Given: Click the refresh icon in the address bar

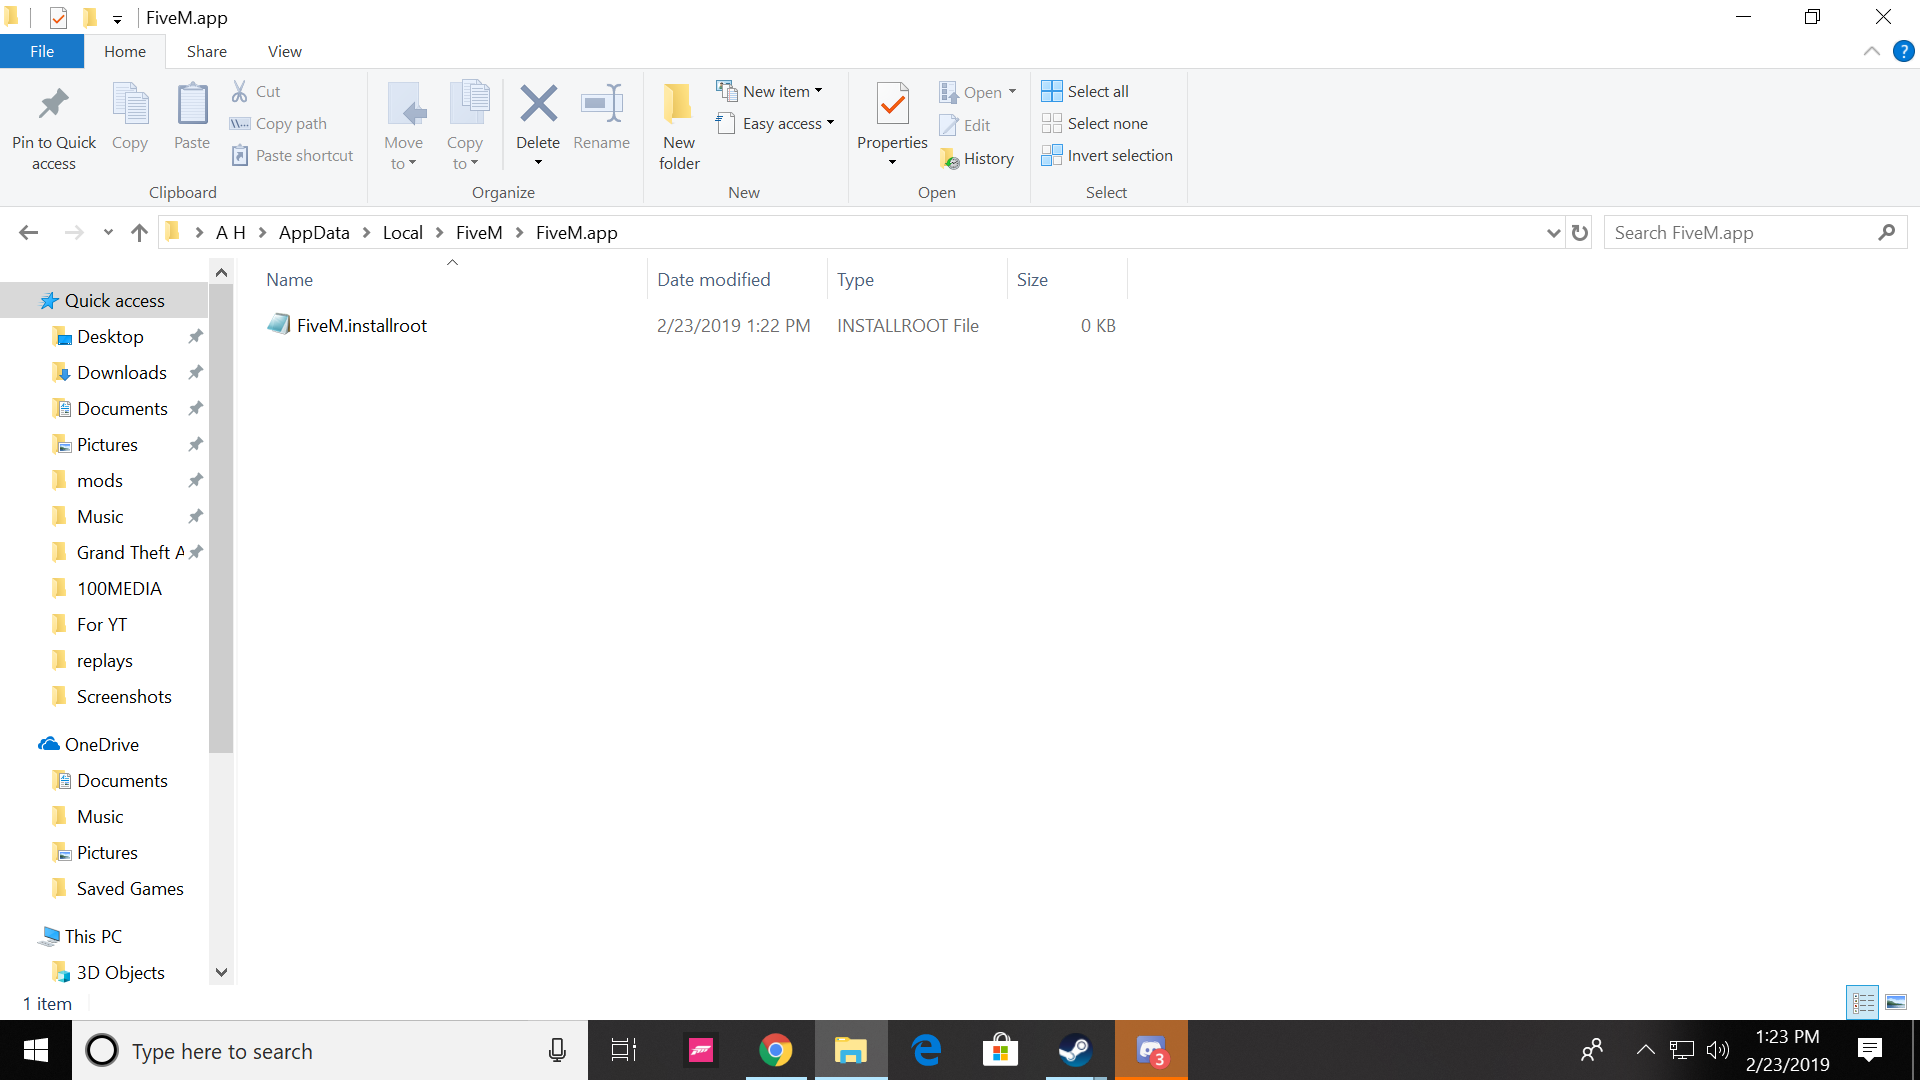Looking at the screenshot, I should (1578, 232).
